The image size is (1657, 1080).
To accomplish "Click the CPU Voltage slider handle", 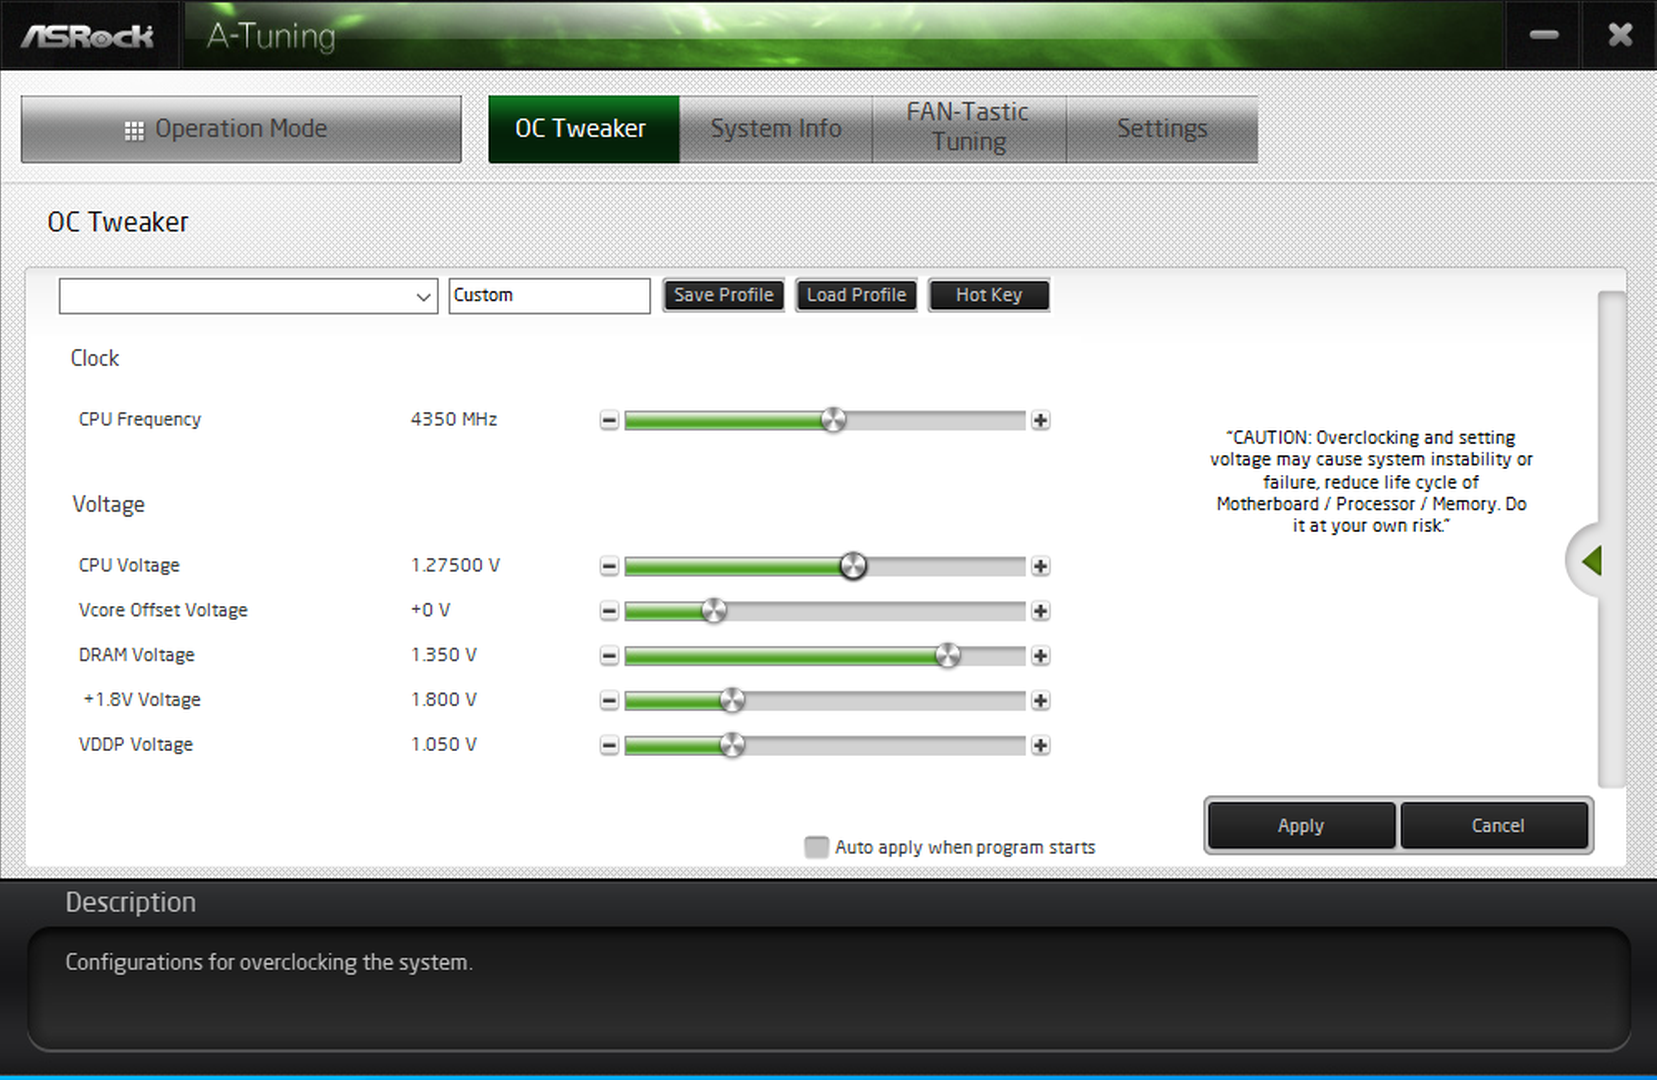I will pos(853,566).
